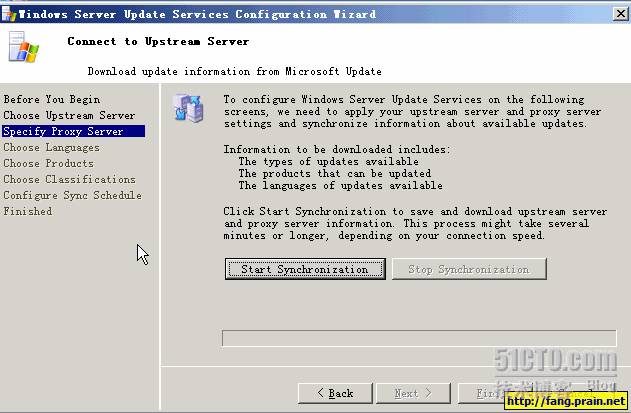This screenshot has height=413, width=631.
Task: Click "Download update information from Microsoft Update" text
Action: [x=235, y=72]
